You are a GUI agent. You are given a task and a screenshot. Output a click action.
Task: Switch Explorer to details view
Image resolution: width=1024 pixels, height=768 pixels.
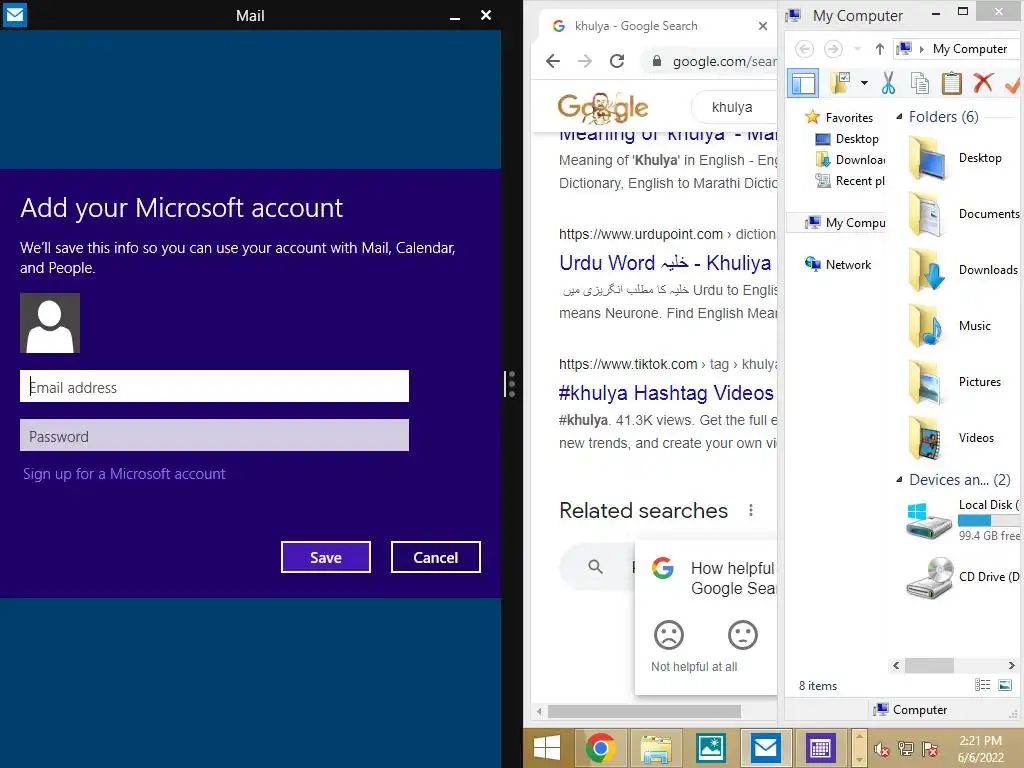coord(982,685)
